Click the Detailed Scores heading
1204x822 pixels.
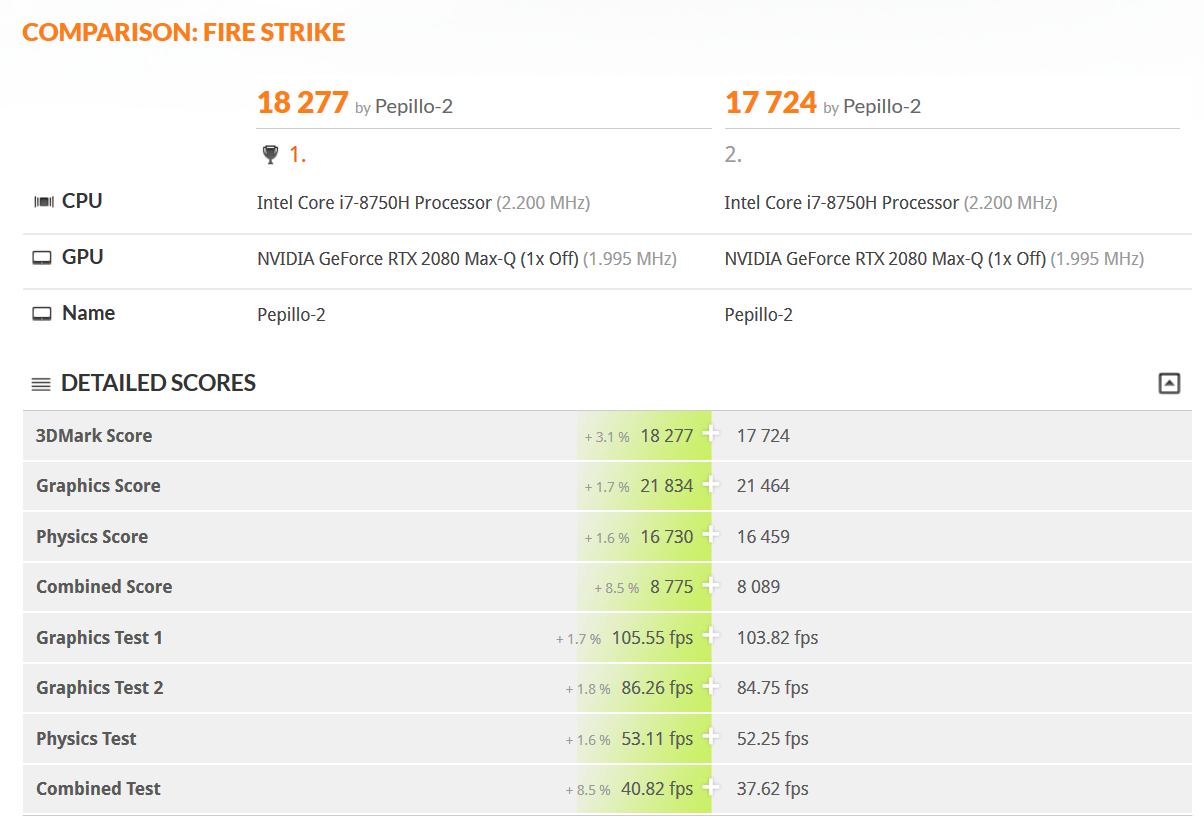click(x=158, y=383)
